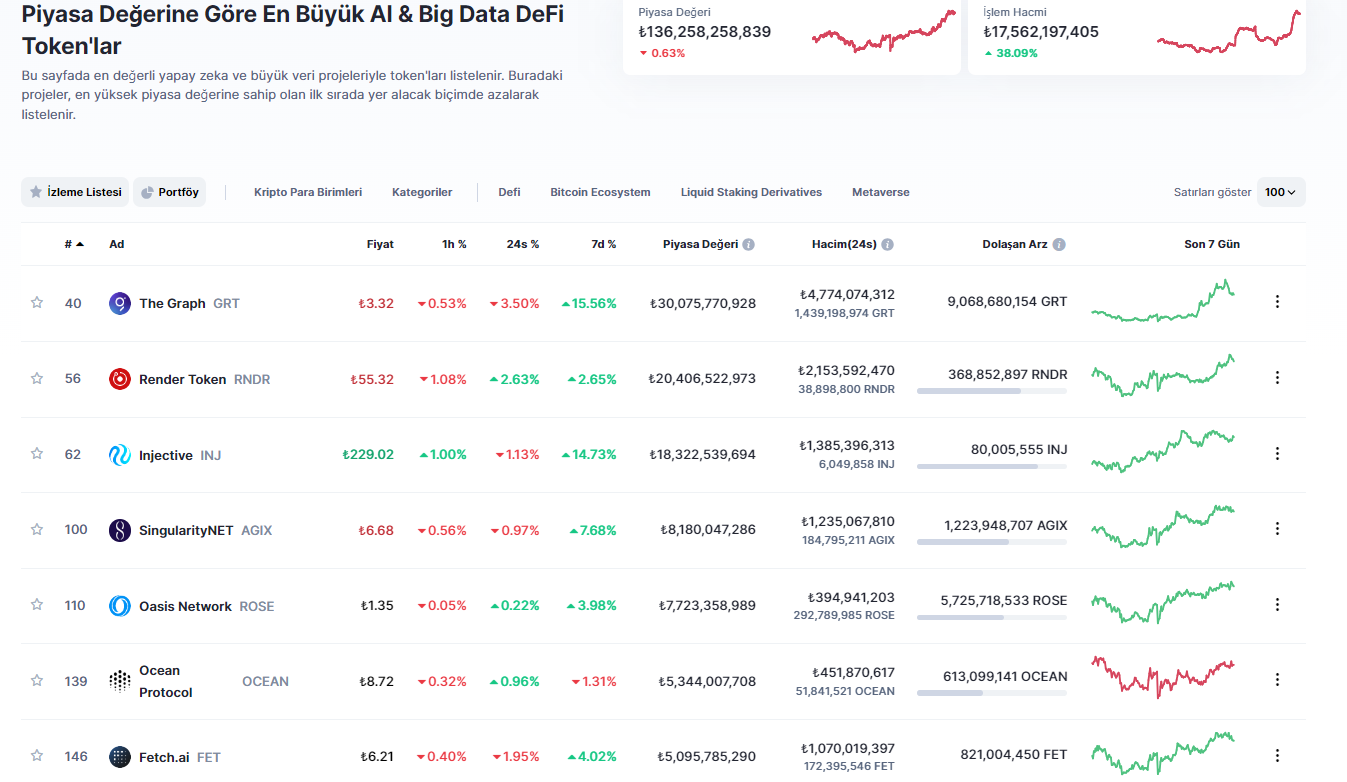Sort by the Dolaşan Arz column header
1347x782 pixels.
coord(1015,244)
